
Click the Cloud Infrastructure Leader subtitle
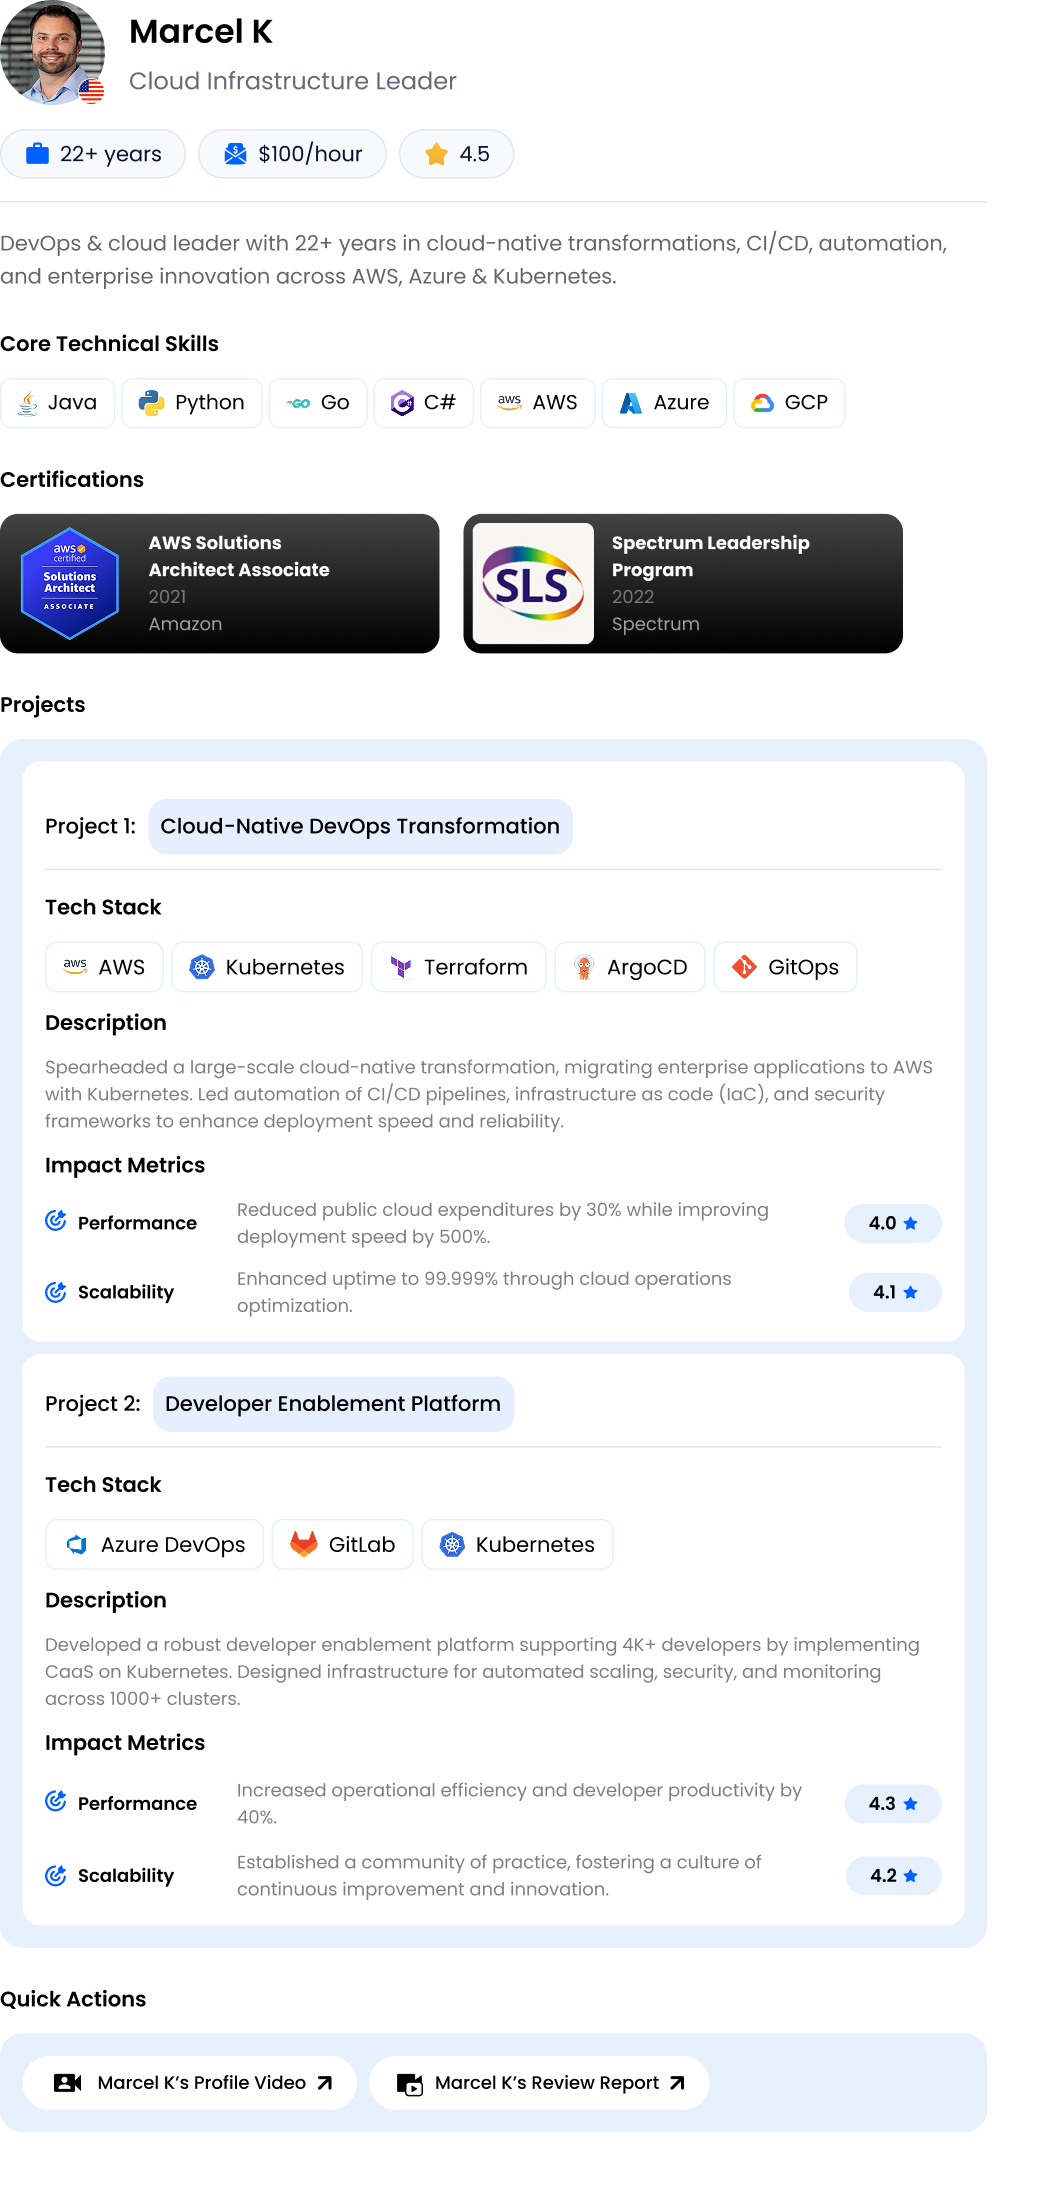pos(293,81)
